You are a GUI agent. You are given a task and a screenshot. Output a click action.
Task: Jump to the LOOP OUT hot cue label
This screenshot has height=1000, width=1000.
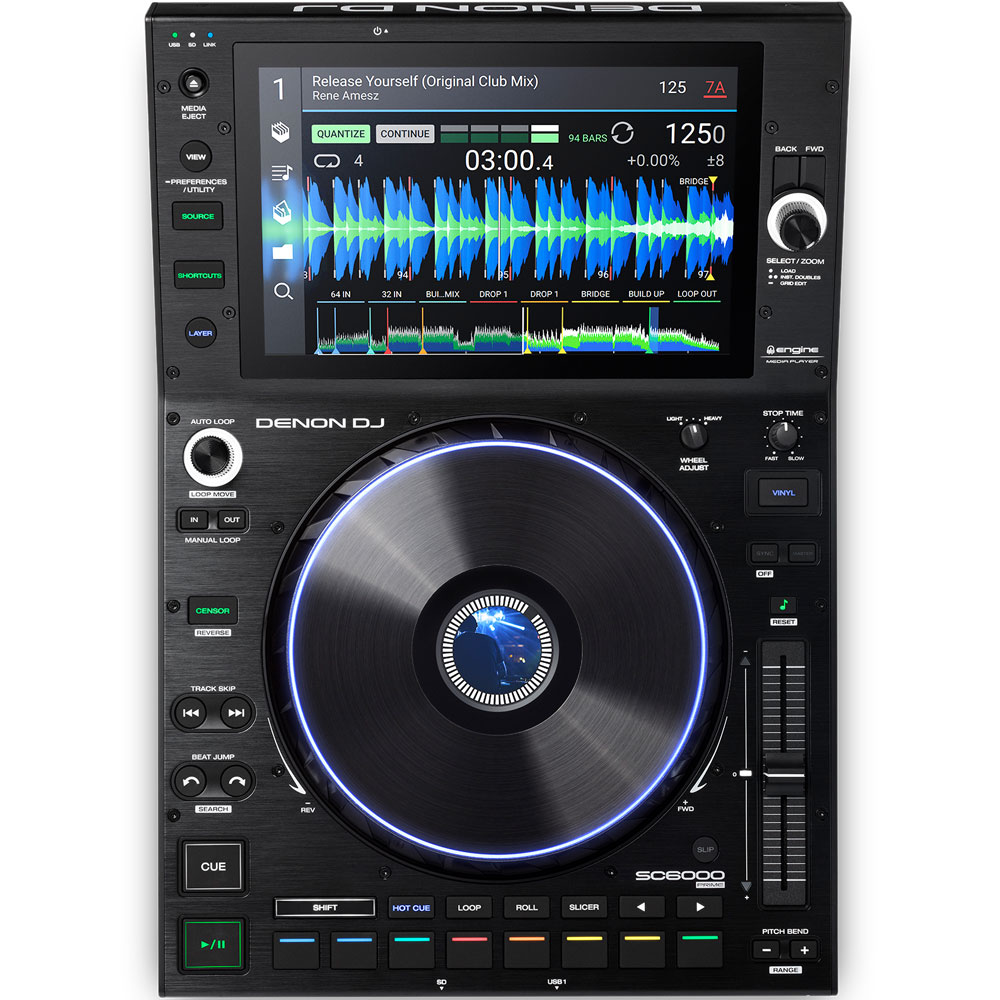(x=696, y=294)
